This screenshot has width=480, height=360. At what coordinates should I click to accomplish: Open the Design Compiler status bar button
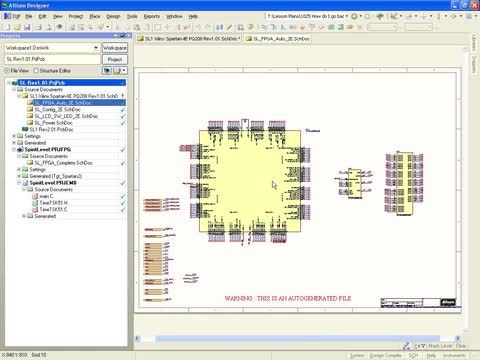point(385,356)
